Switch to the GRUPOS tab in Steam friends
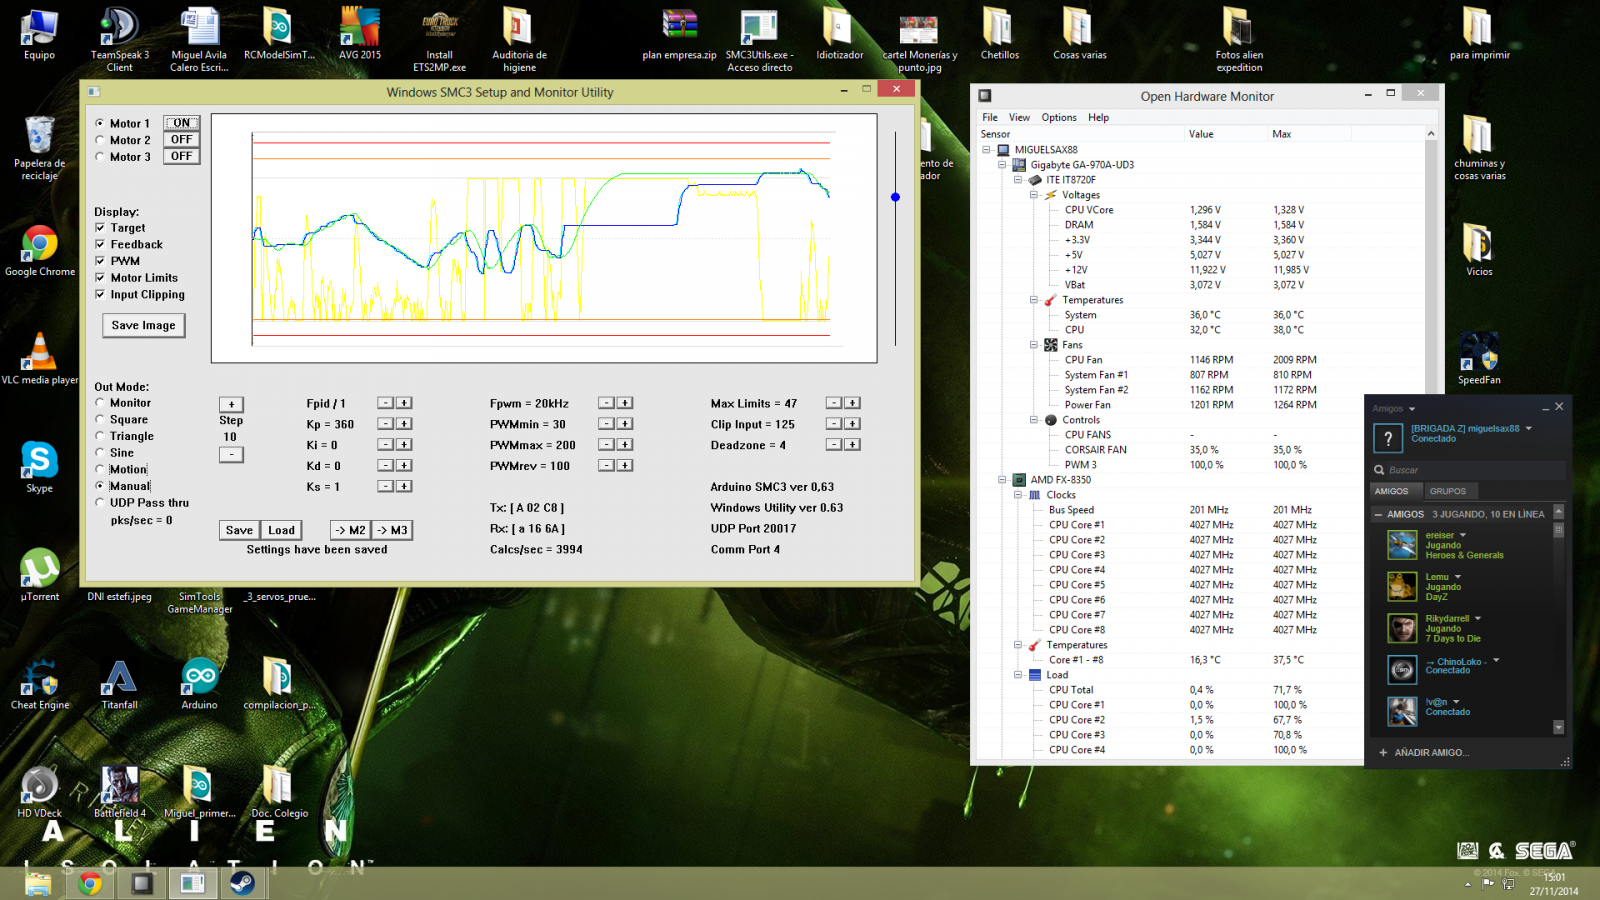1600x900 pixels. (x=1447, y=491)
